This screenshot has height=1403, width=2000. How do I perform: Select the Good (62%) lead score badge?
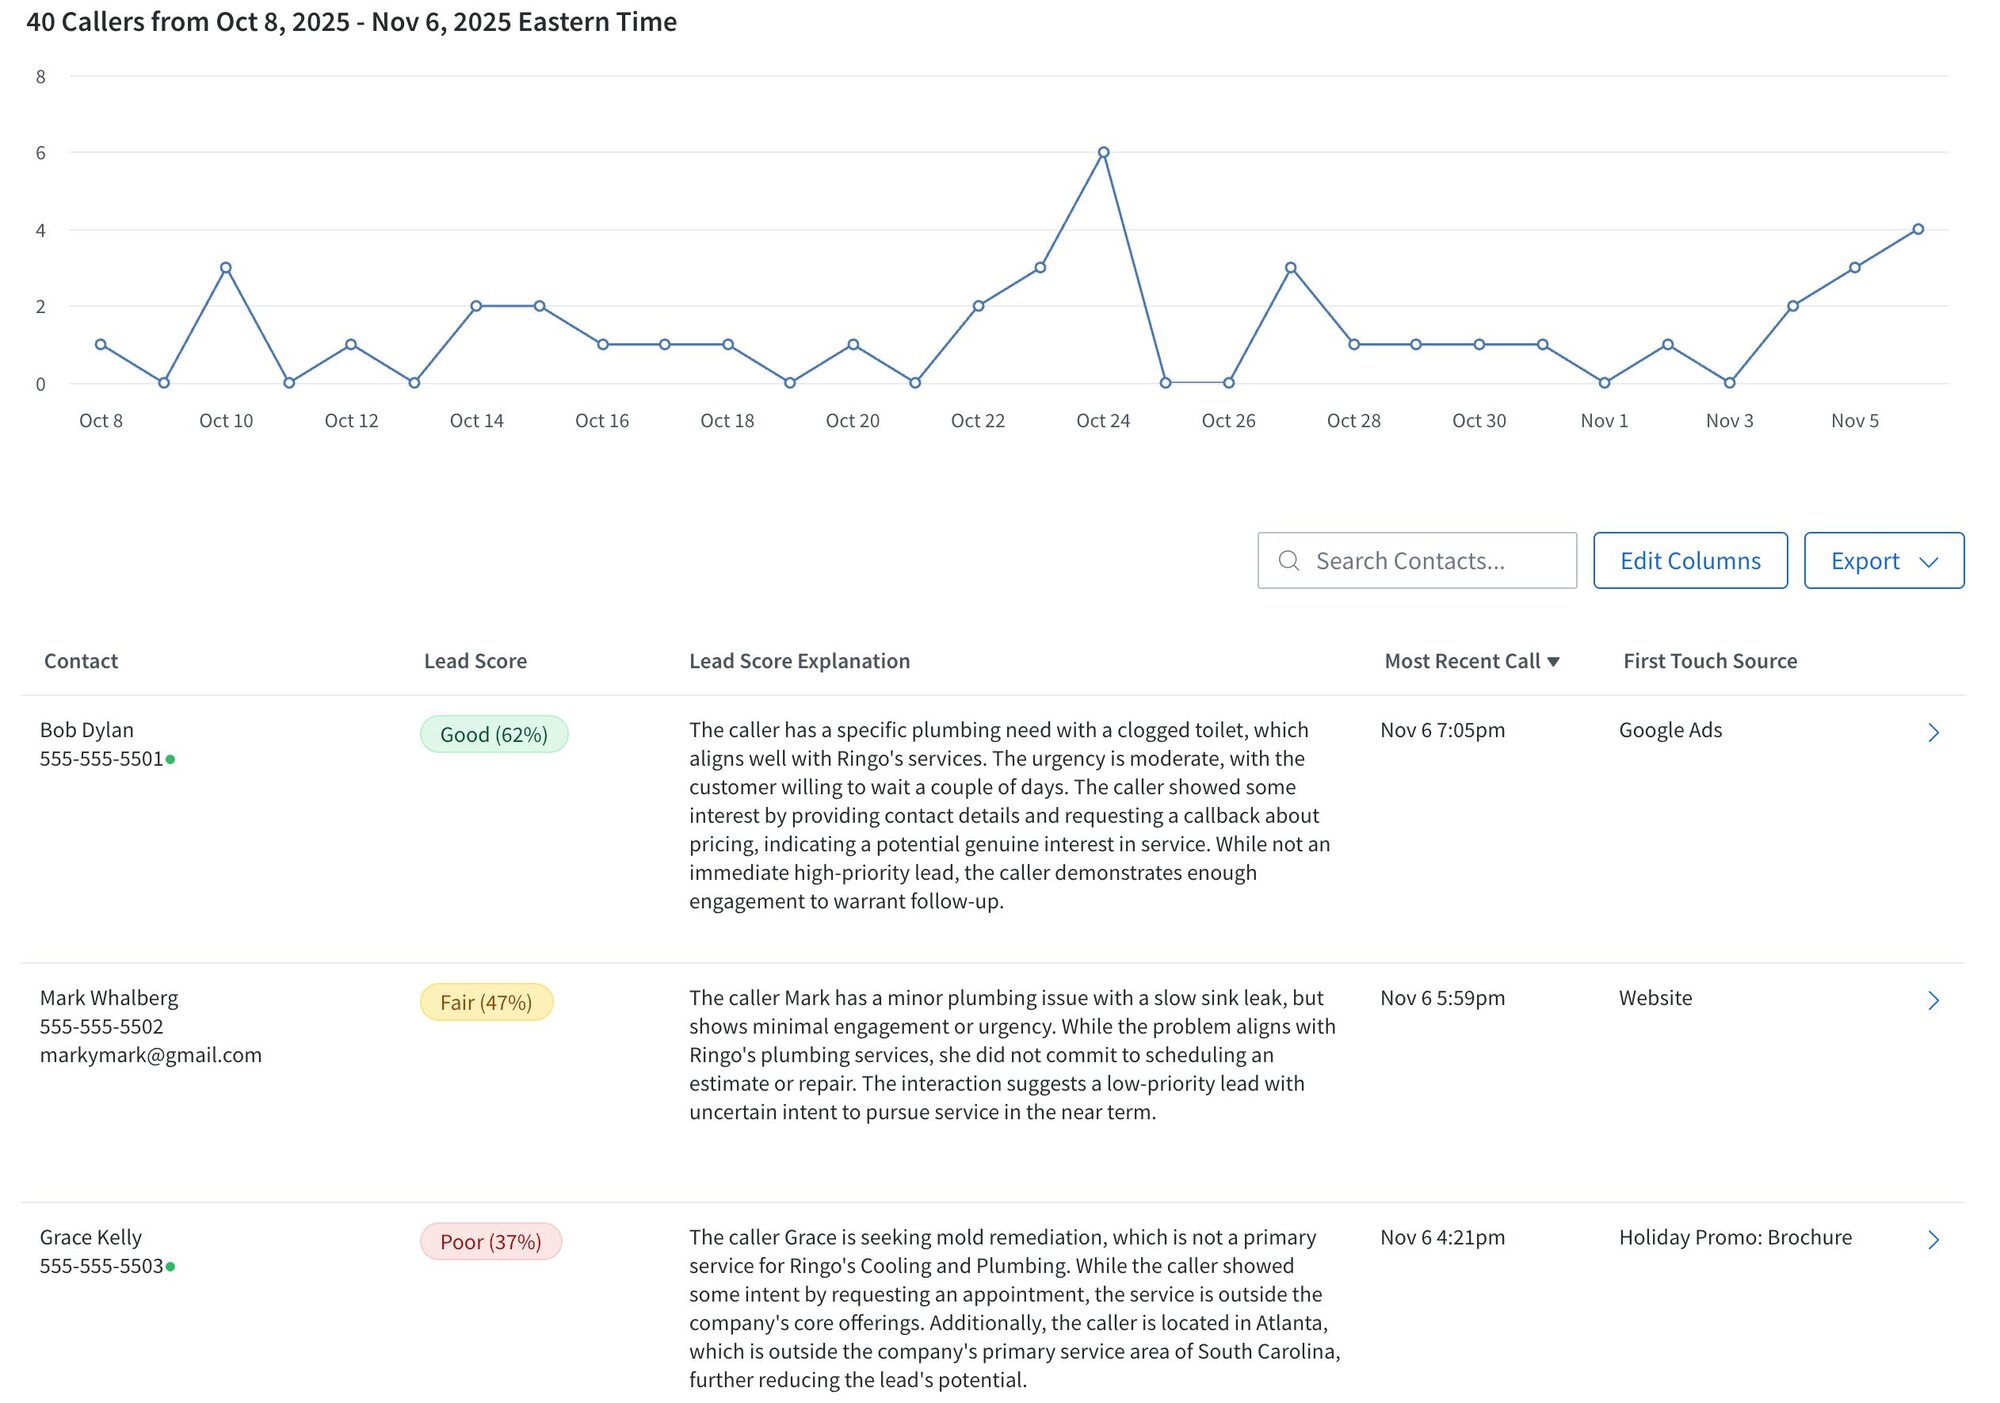pos(492,734)
